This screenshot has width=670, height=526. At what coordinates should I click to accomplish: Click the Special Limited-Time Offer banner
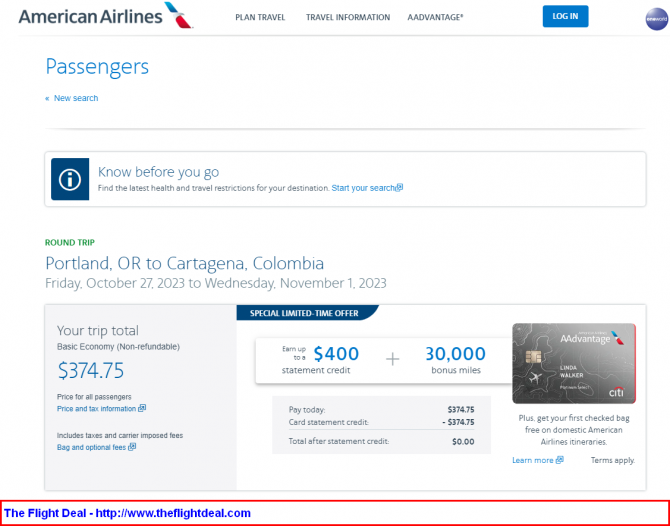(304, 313)
